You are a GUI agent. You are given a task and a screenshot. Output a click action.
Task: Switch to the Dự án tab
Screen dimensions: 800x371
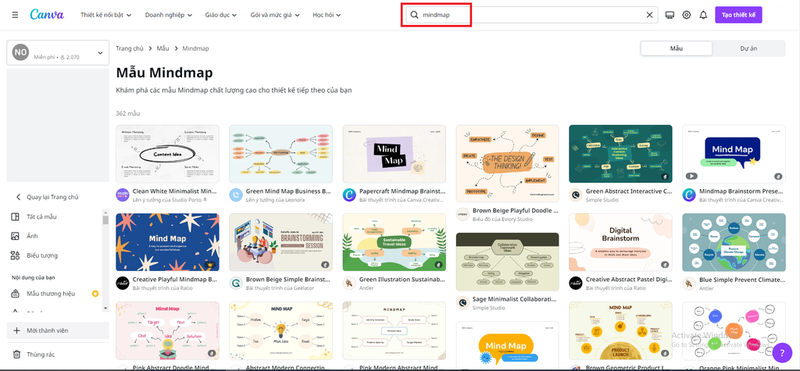[748, 48]
